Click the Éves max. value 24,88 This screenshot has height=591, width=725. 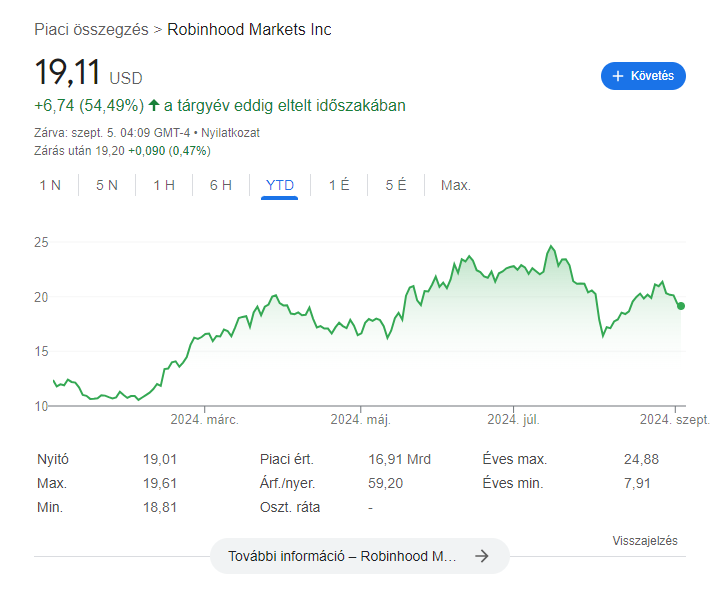(x=641, y=459)
